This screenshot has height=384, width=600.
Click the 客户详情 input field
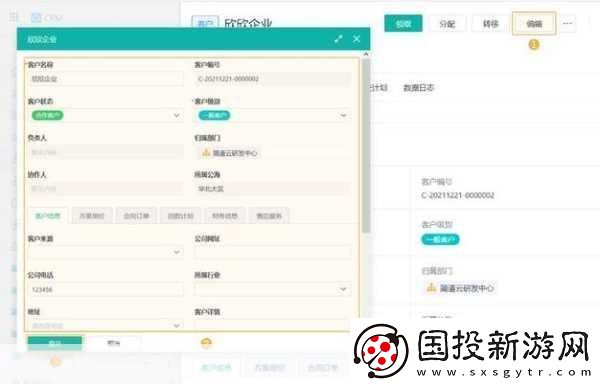point(272,325)
